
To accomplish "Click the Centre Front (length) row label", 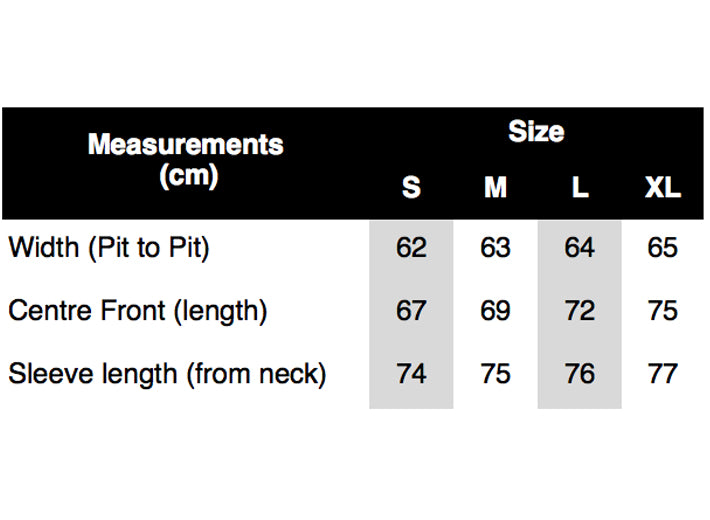I will tap(138, 311).
